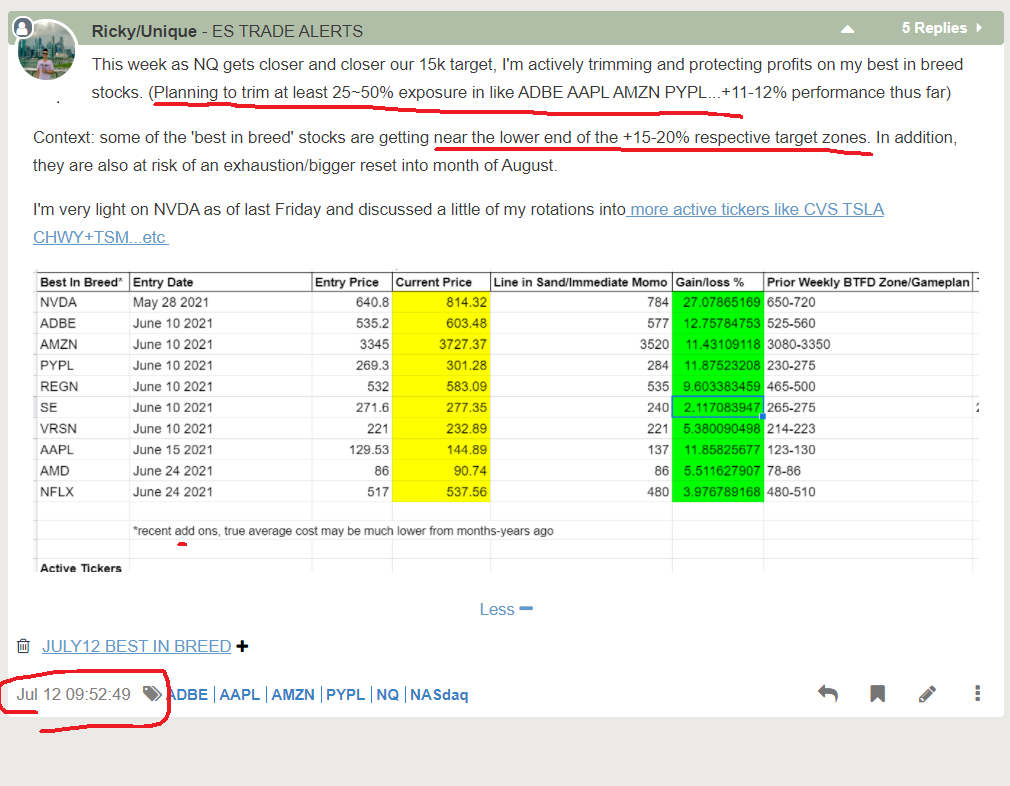Delete the attachment with trash icon
The height and width of the screenshot is (786, 1010).
point(23,646)
